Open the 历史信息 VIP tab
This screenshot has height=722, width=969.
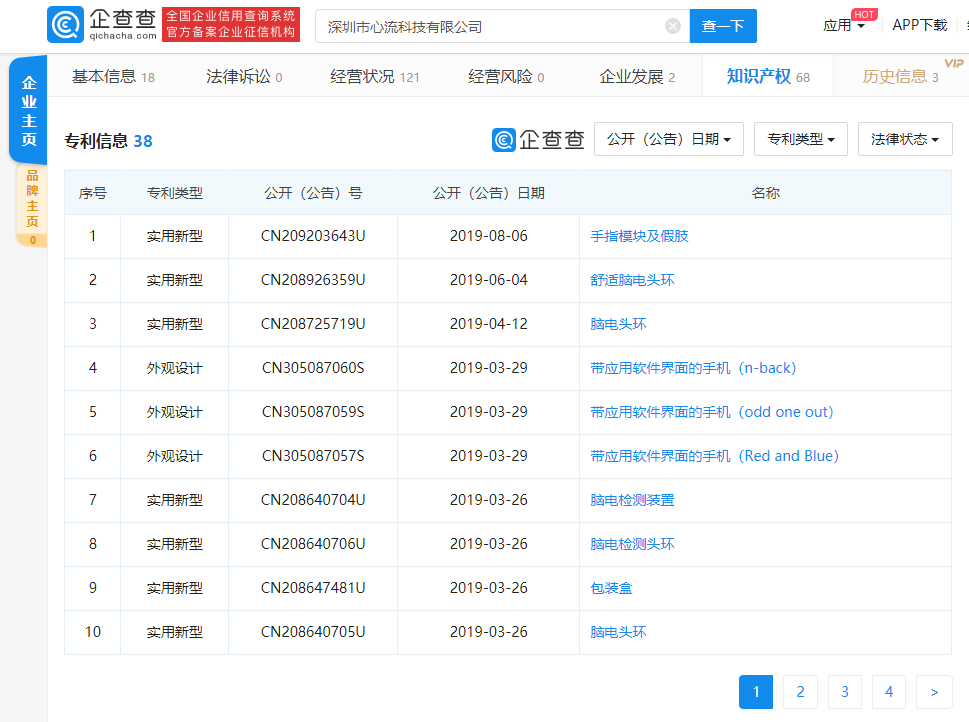click(900, 77)
